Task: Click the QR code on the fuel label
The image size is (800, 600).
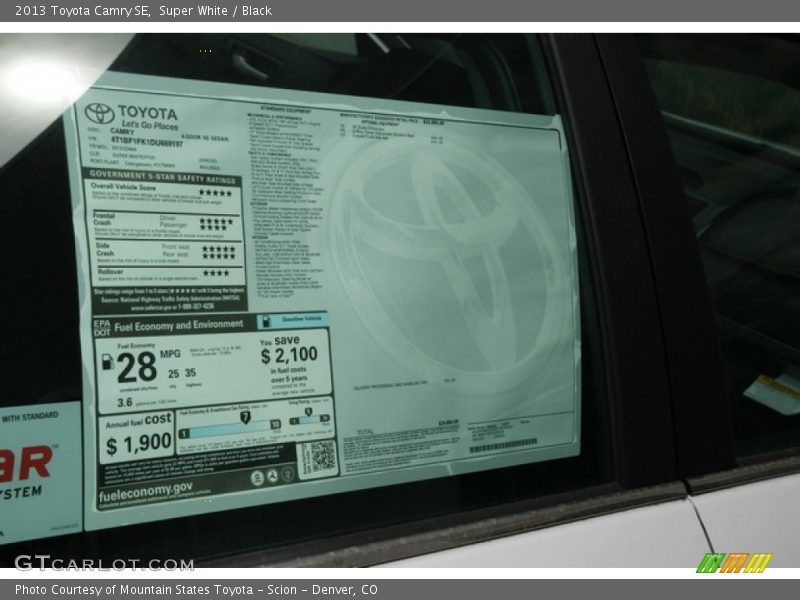Action: (322, 456)
